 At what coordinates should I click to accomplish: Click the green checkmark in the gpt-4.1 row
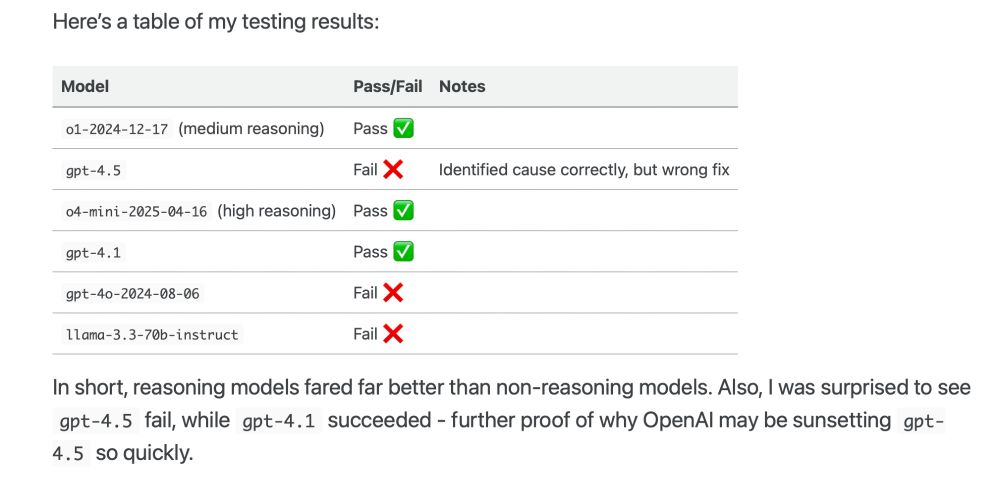pyautogui.click(x=403, y=252)
